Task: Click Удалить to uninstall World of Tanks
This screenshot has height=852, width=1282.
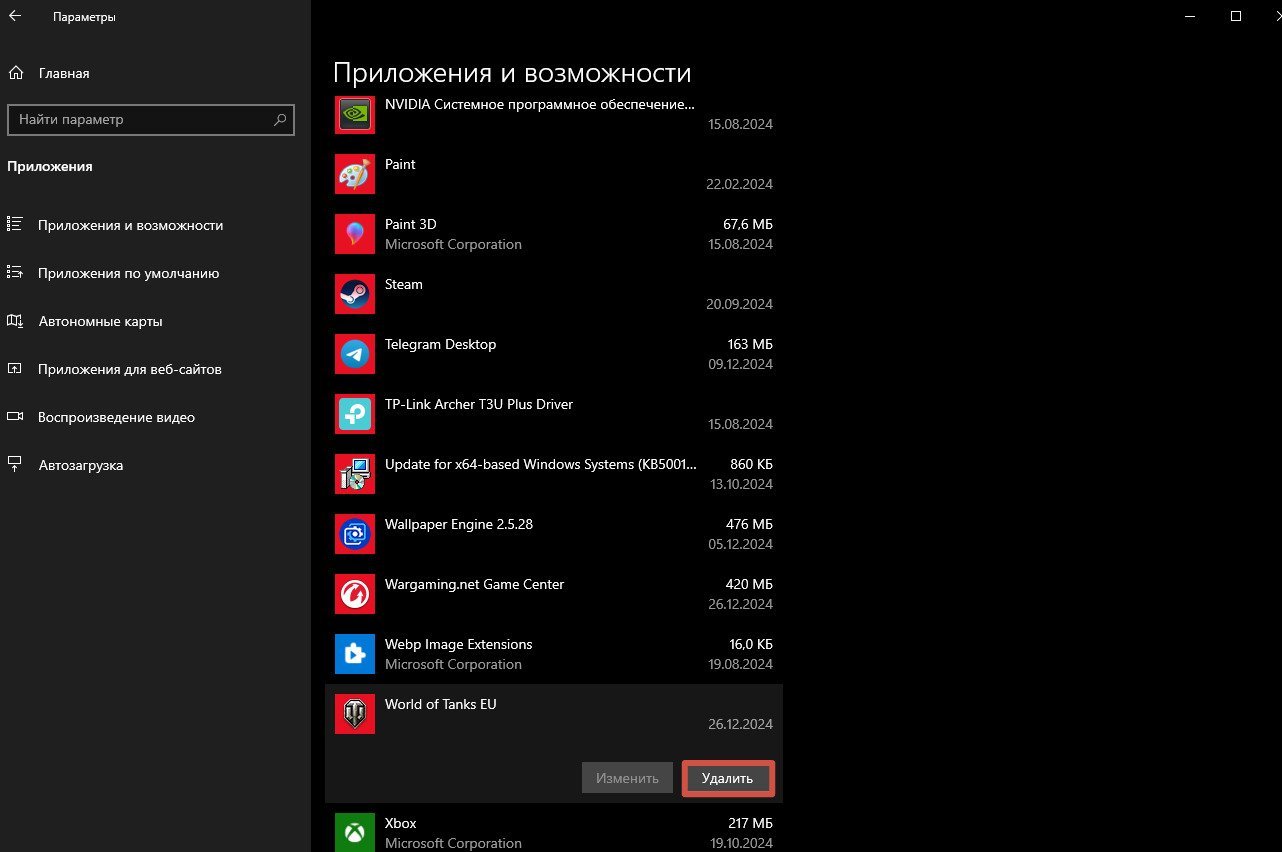Action: point(727,778)
